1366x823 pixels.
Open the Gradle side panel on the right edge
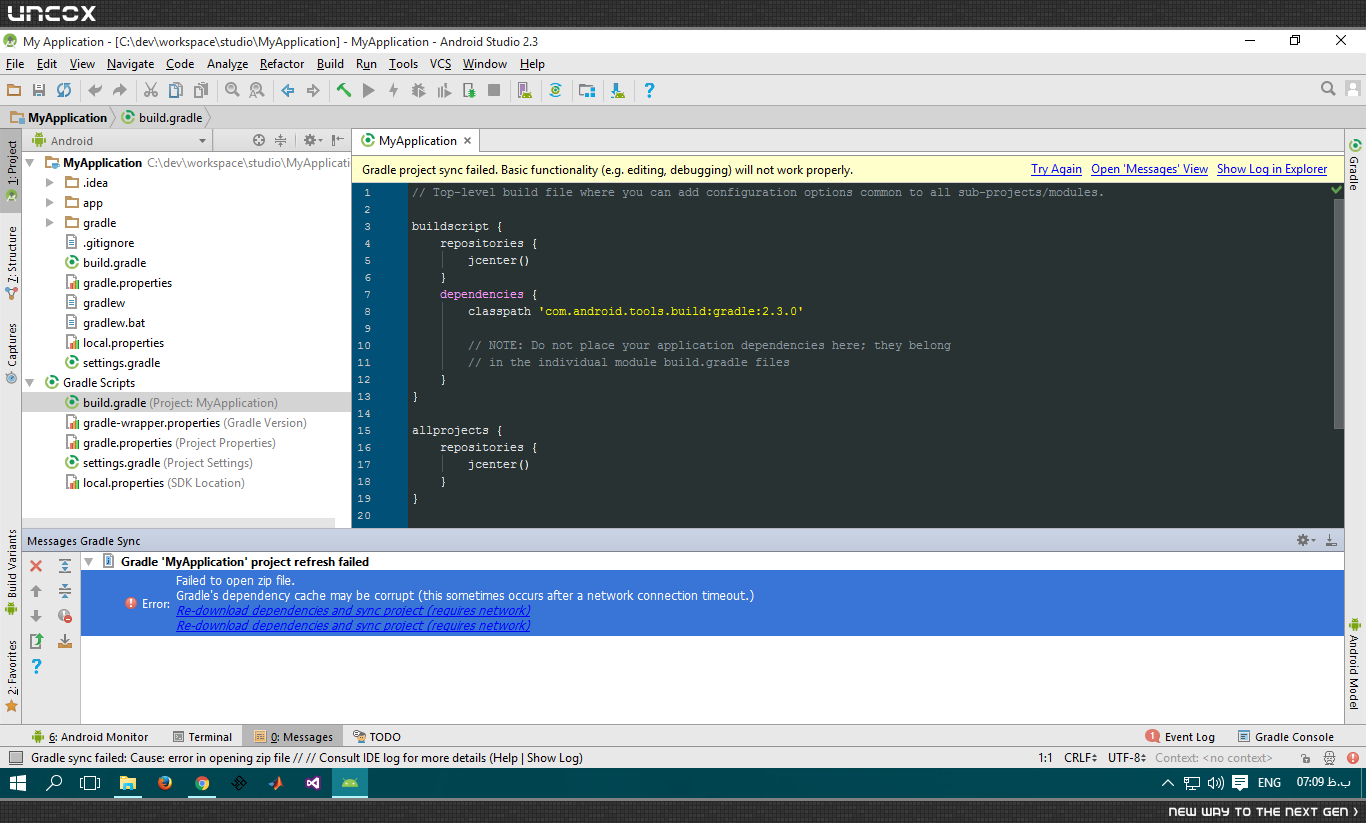pos(1354,164)
